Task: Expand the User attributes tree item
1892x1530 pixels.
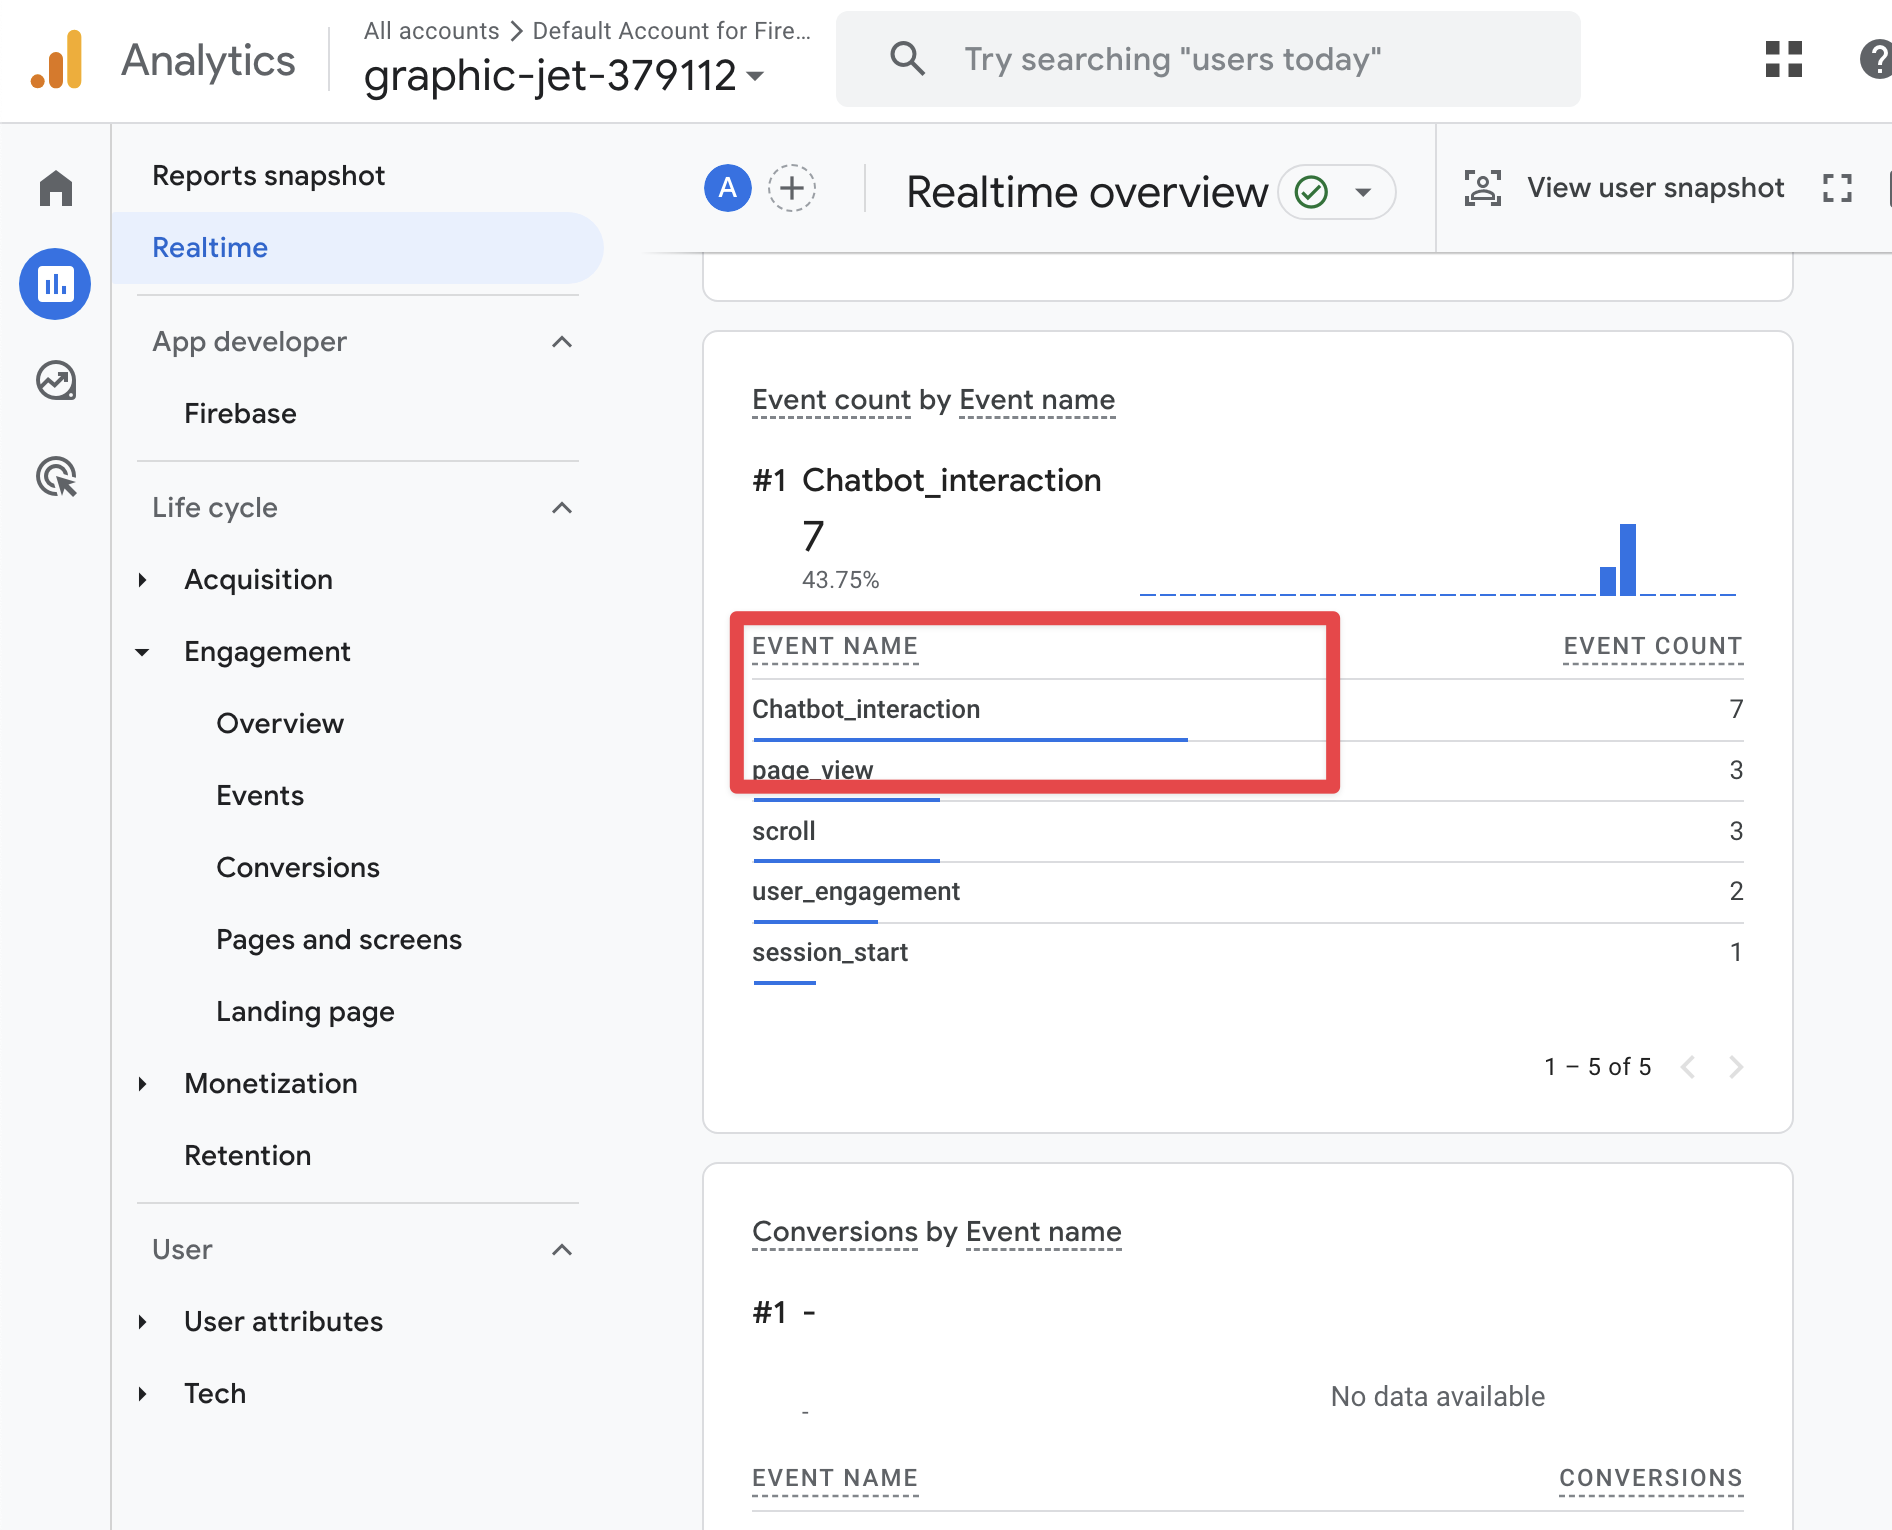Action: [x=143, y=1322]
